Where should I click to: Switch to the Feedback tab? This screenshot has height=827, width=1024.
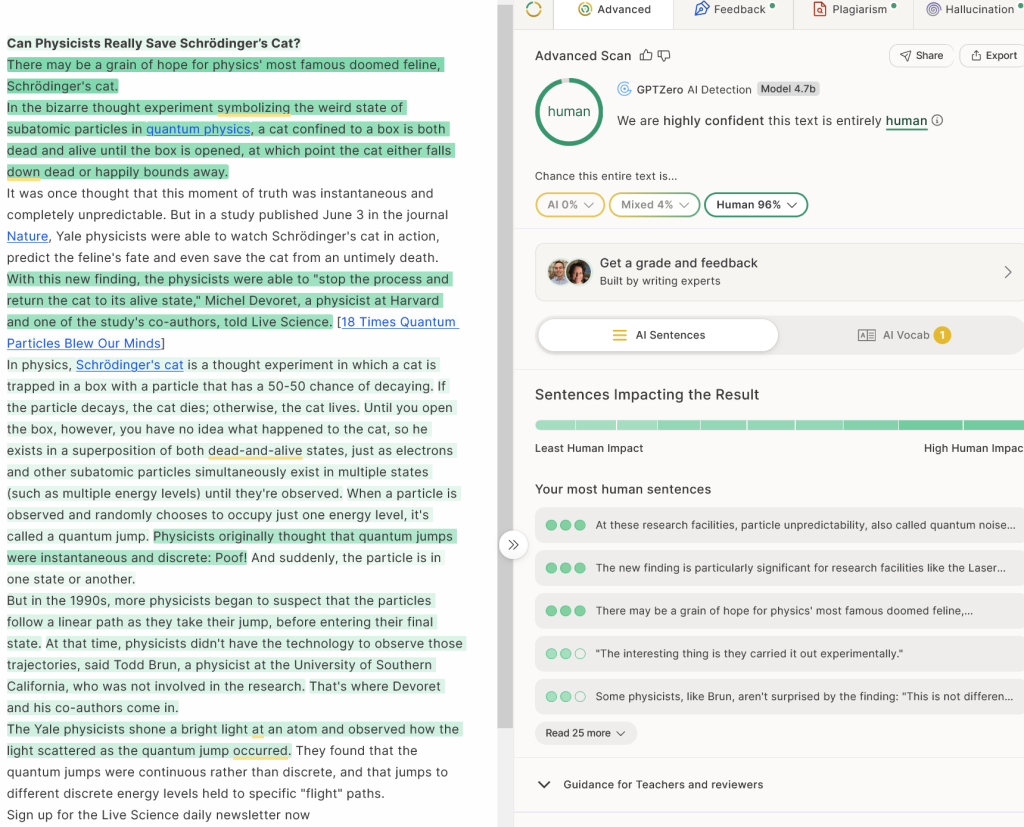click(733, 9)
